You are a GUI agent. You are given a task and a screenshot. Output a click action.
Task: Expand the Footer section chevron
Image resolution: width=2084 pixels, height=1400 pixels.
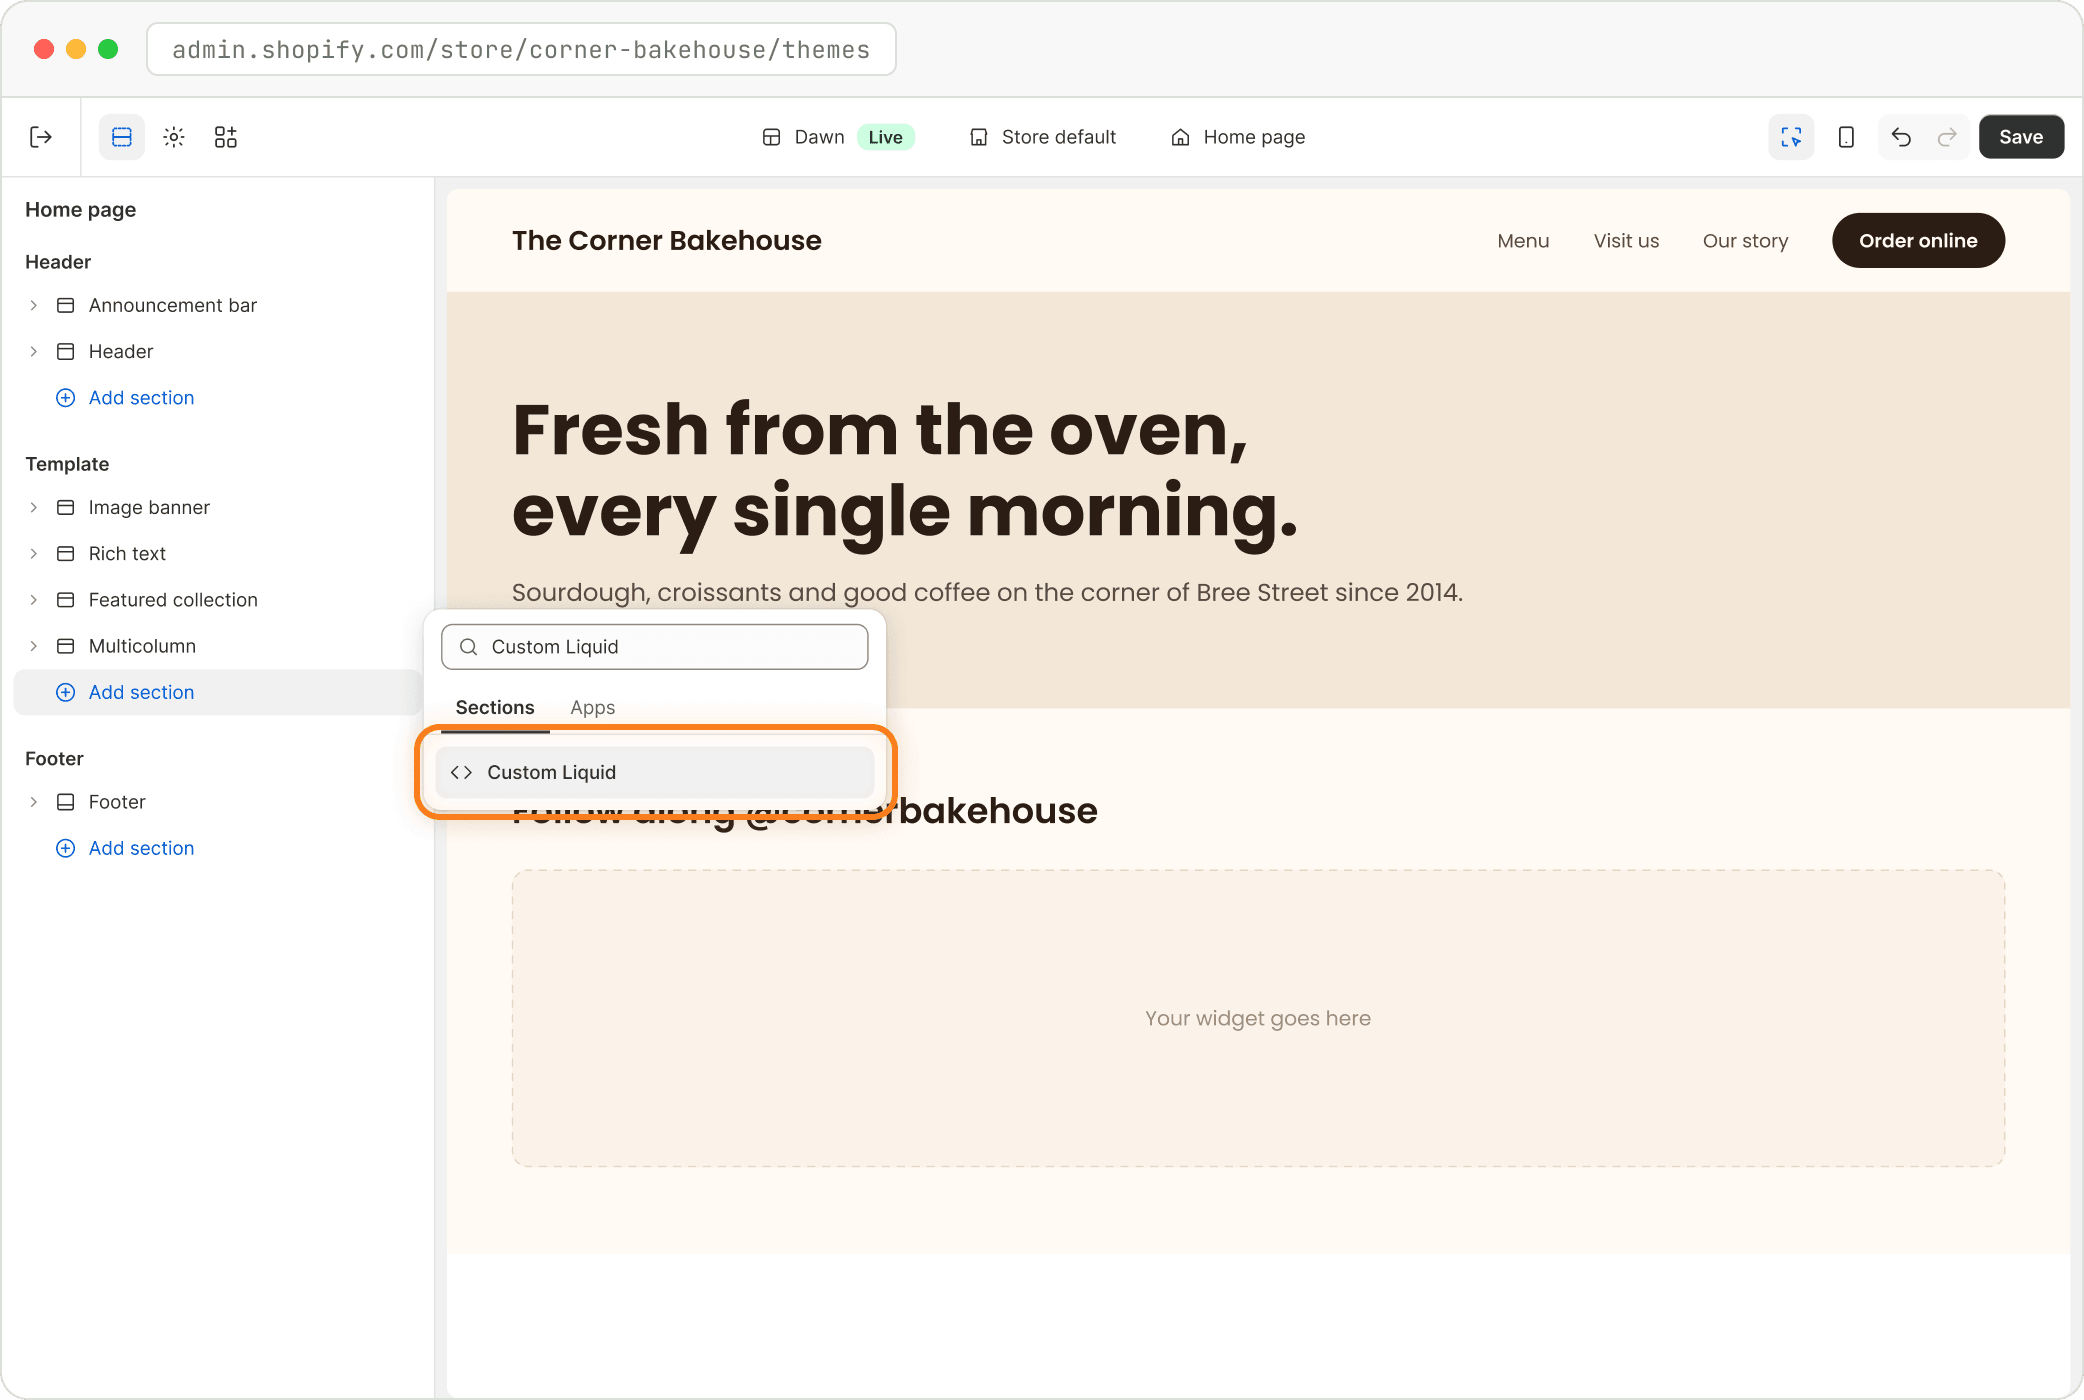(x=34, y=802)
